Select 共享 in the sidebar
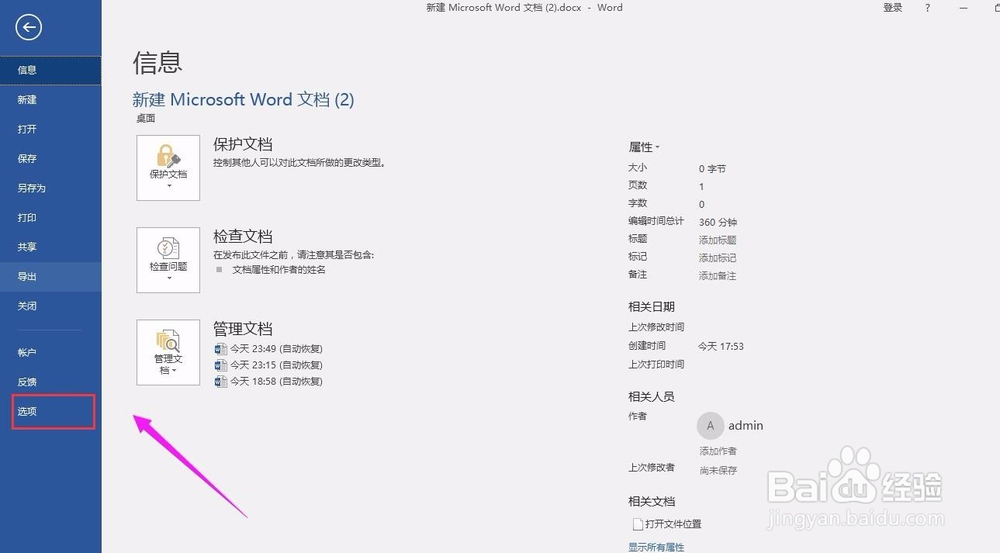This screenshot has height=553, width=1000. [50, 247]
